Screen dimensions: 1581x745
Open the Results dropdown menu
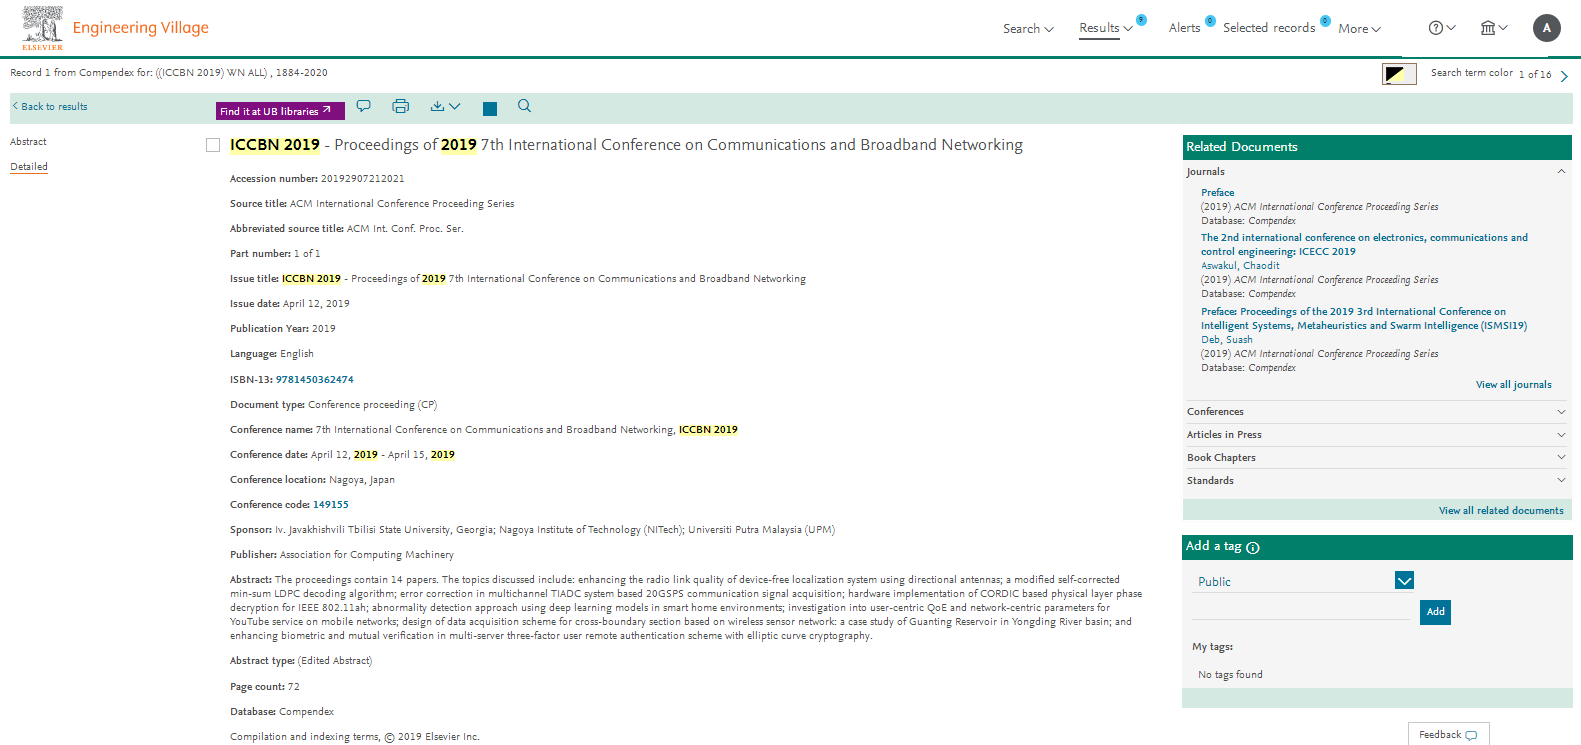(x=1106, y=28)
